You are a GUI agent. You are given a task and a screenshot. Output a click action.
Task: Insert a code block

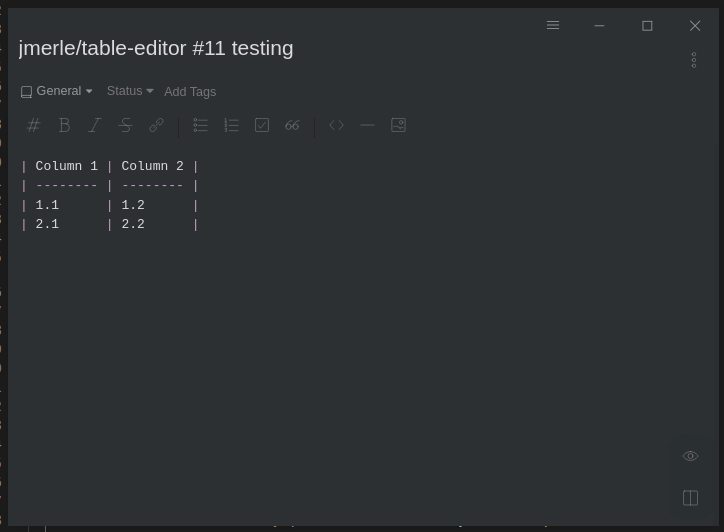tap(337, 125)
